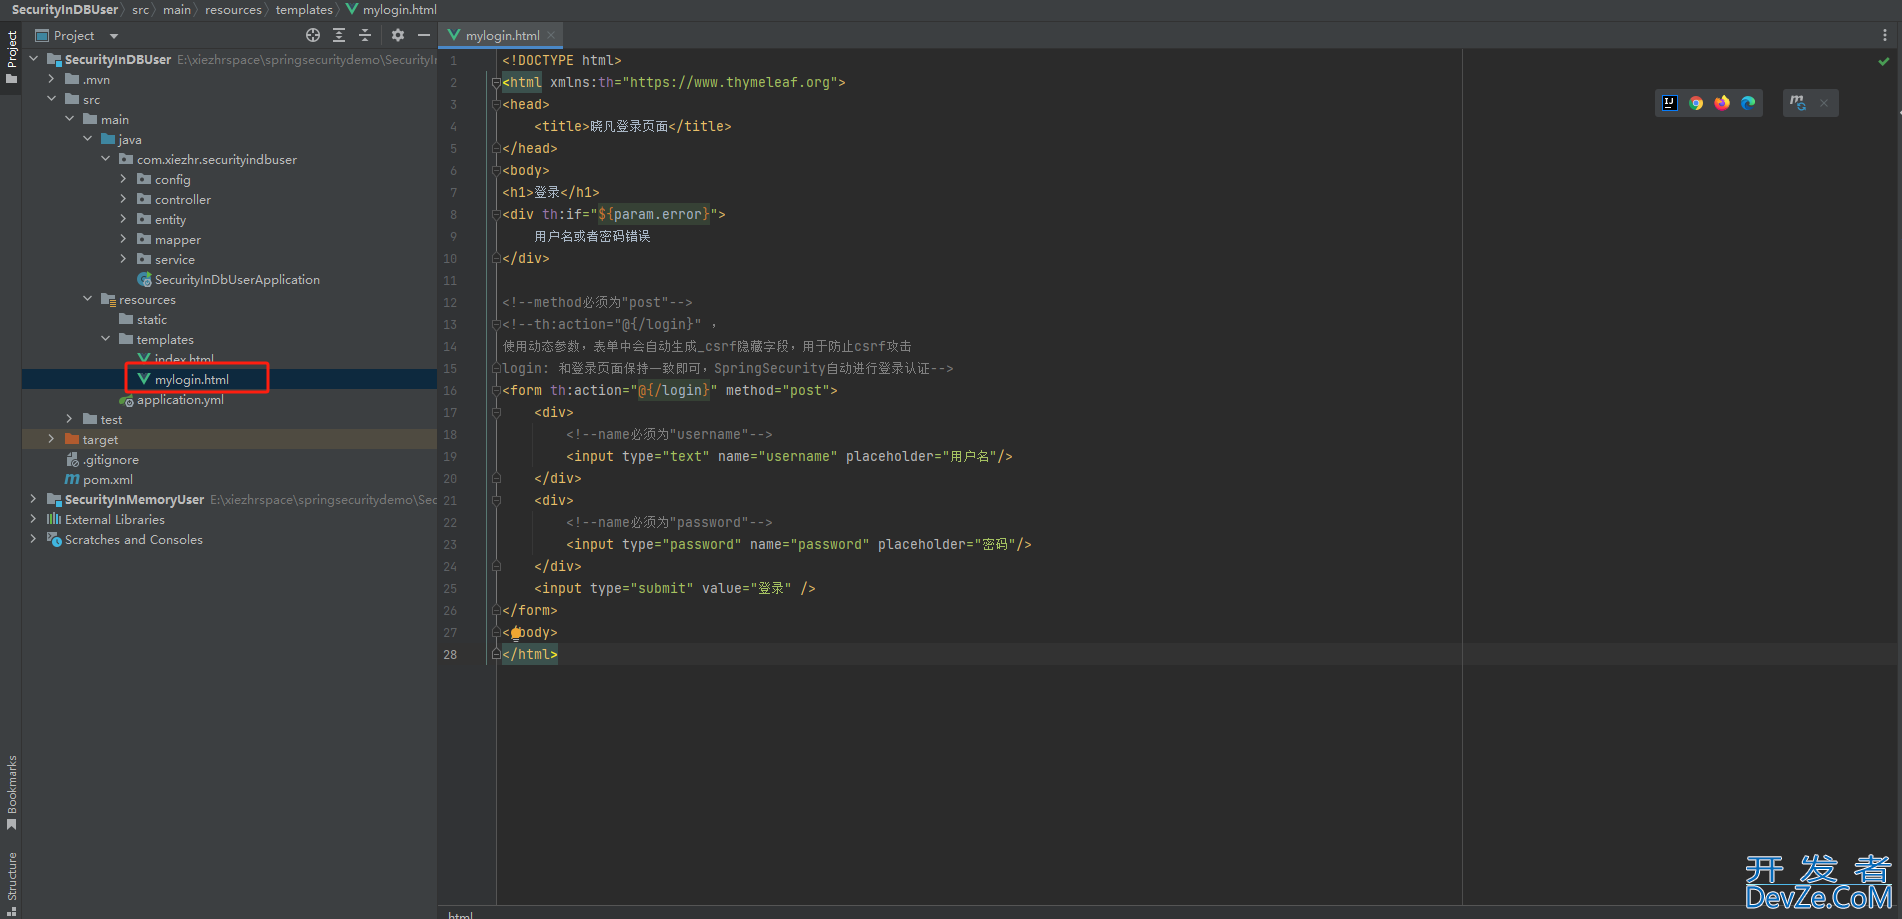The width and height of the screenshot is (1902, 919).
Task: Click the Load Maven Changes icon
Action: (1798, 103)
